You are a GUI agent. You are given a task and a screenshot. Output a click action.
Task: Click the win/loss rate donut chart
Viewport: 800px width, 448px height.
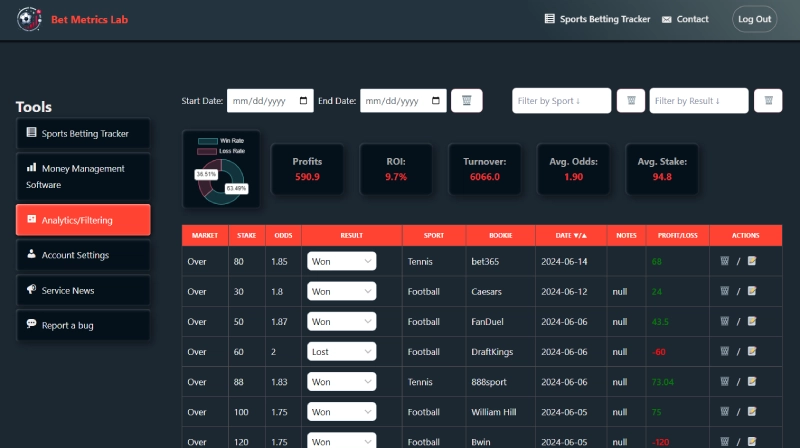221,182
